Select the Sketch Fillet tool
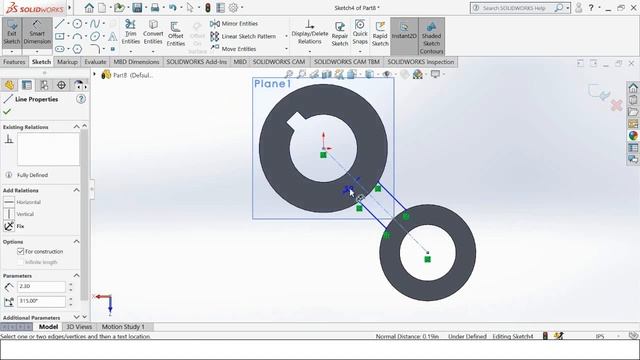This screenshot has height=360, width=640. (x=95, y=49)
